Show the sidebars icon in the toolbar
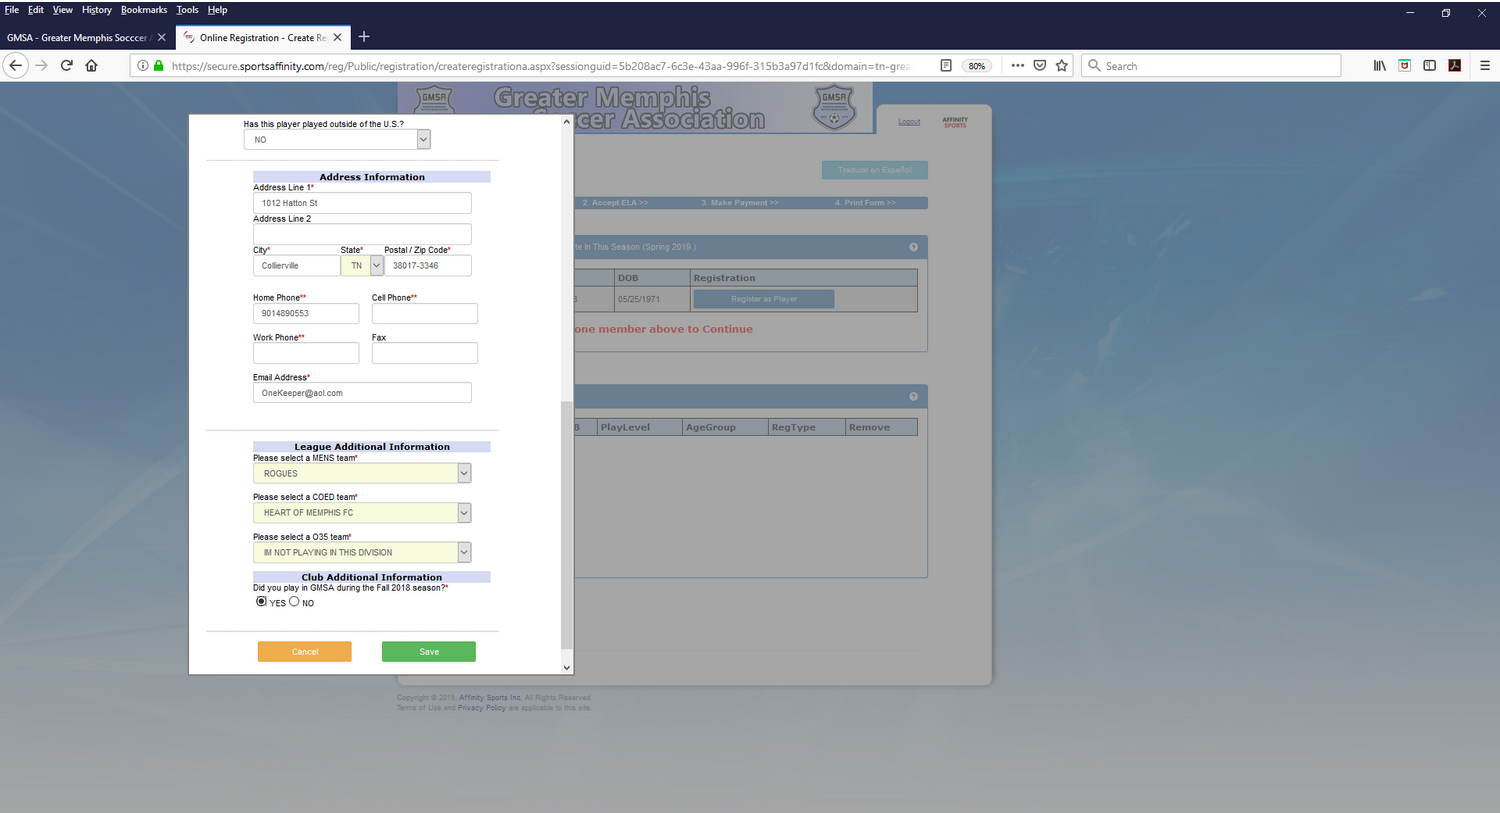This screenshot has height=813, width=1500. tap(1429, 66)
